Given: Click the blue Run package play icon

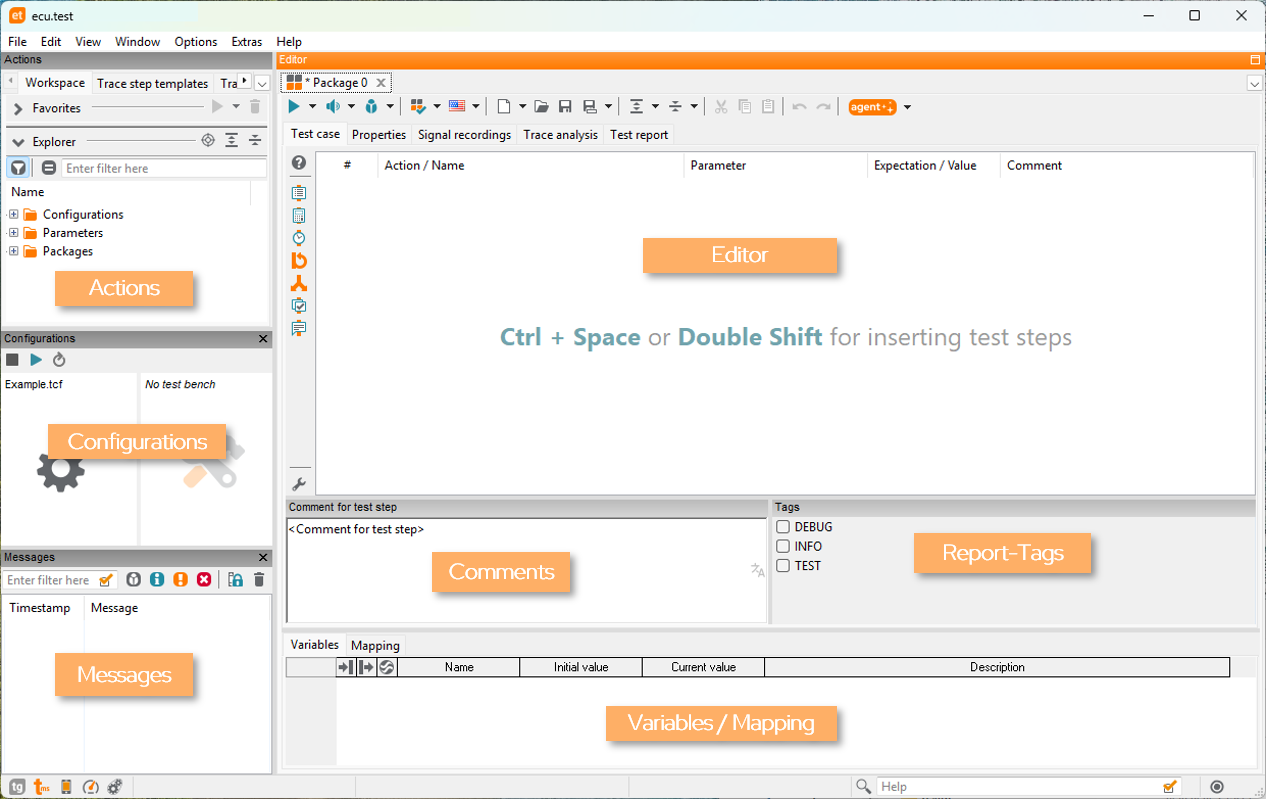Looking at the screenshot, I should coord(295,106).
